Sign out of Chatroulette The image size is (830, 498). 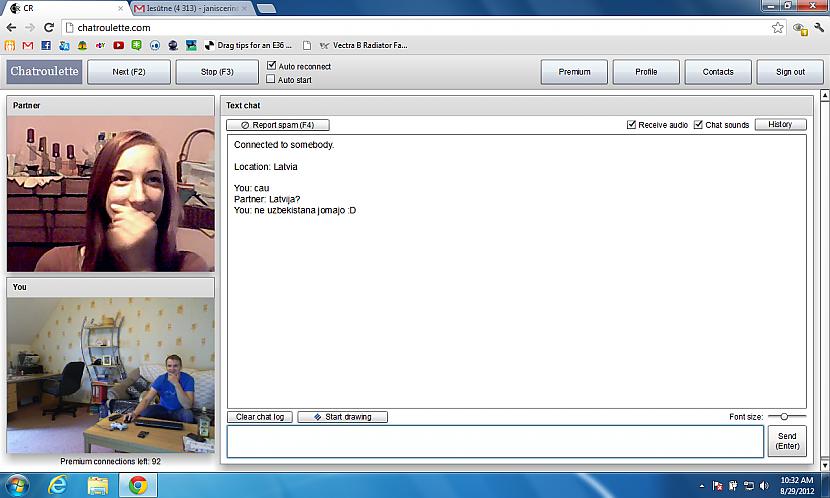pyautogui.click(x=790, y=72)
